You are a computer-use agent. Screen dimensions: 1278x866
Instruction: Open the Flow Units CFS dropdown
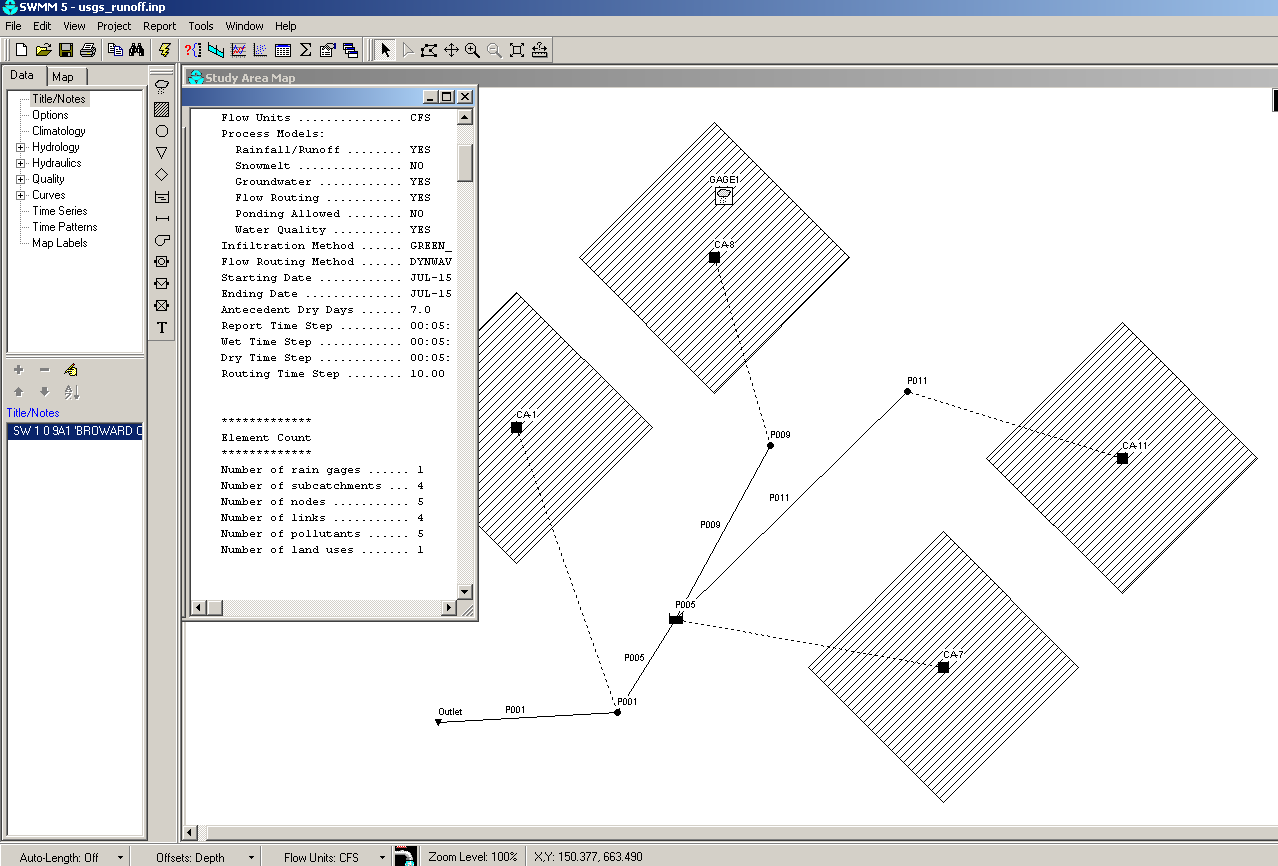(382, 858)
